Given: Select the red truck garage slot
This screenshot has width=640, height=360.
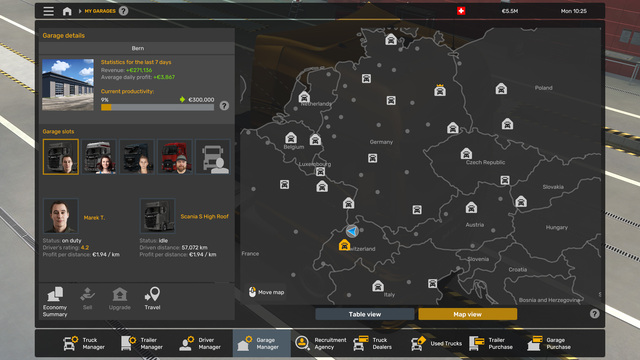Looking at the screenshot, I should tap(175, 157).
